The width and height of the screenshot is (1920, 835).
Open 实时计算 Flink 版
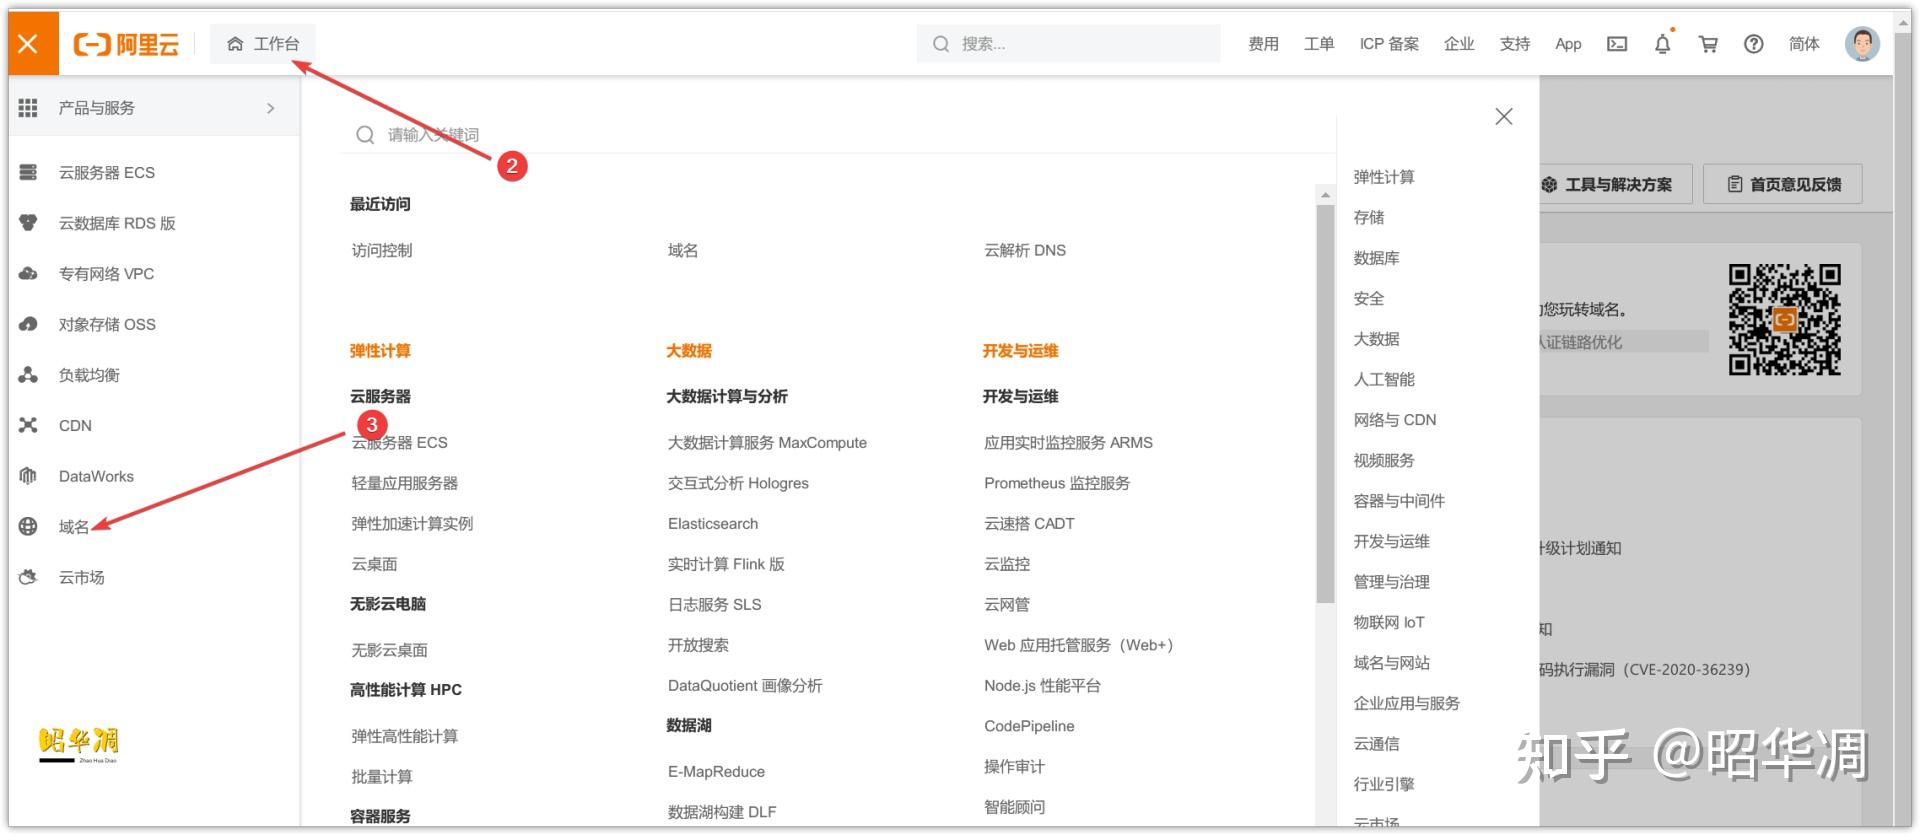[x=726, y=565]
